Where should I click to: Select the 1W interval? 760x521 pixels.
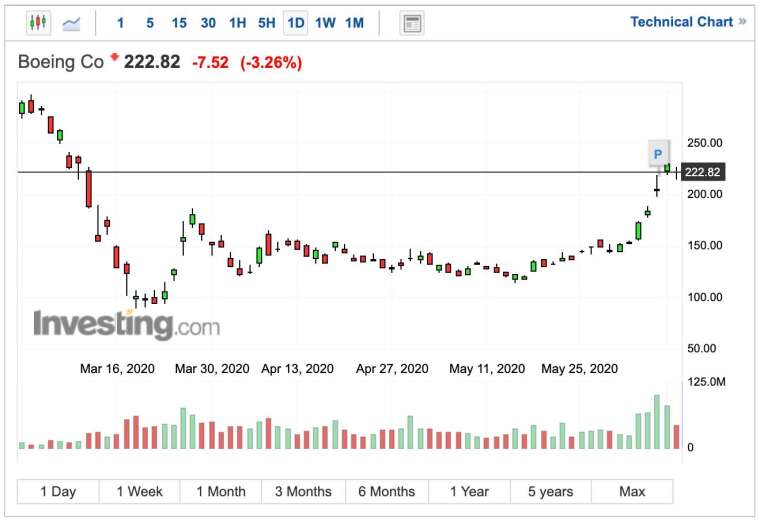325,23
